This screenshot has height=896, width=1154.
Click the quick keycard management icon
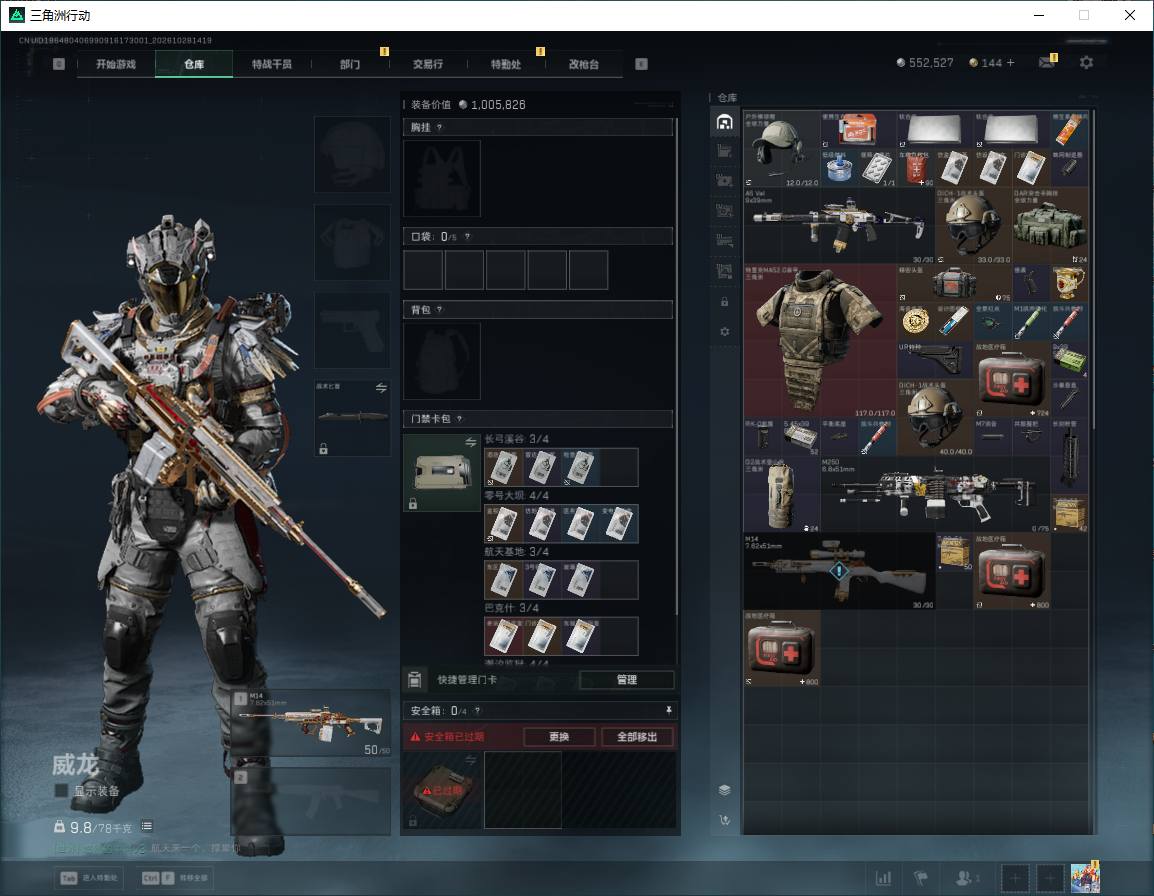click(x=415, y=680)
